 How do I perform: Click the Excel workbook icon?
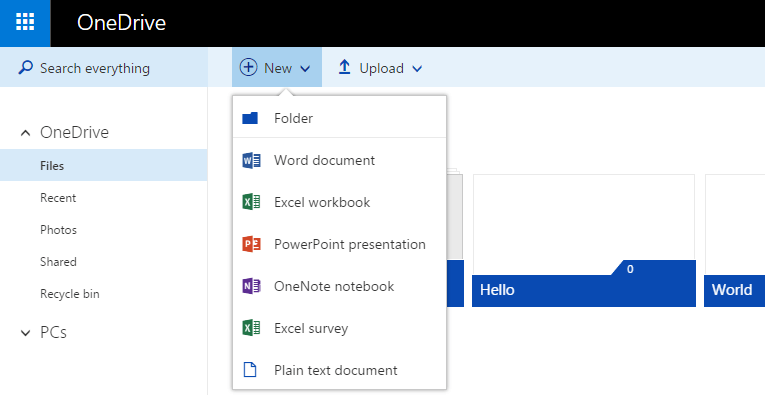251,202
